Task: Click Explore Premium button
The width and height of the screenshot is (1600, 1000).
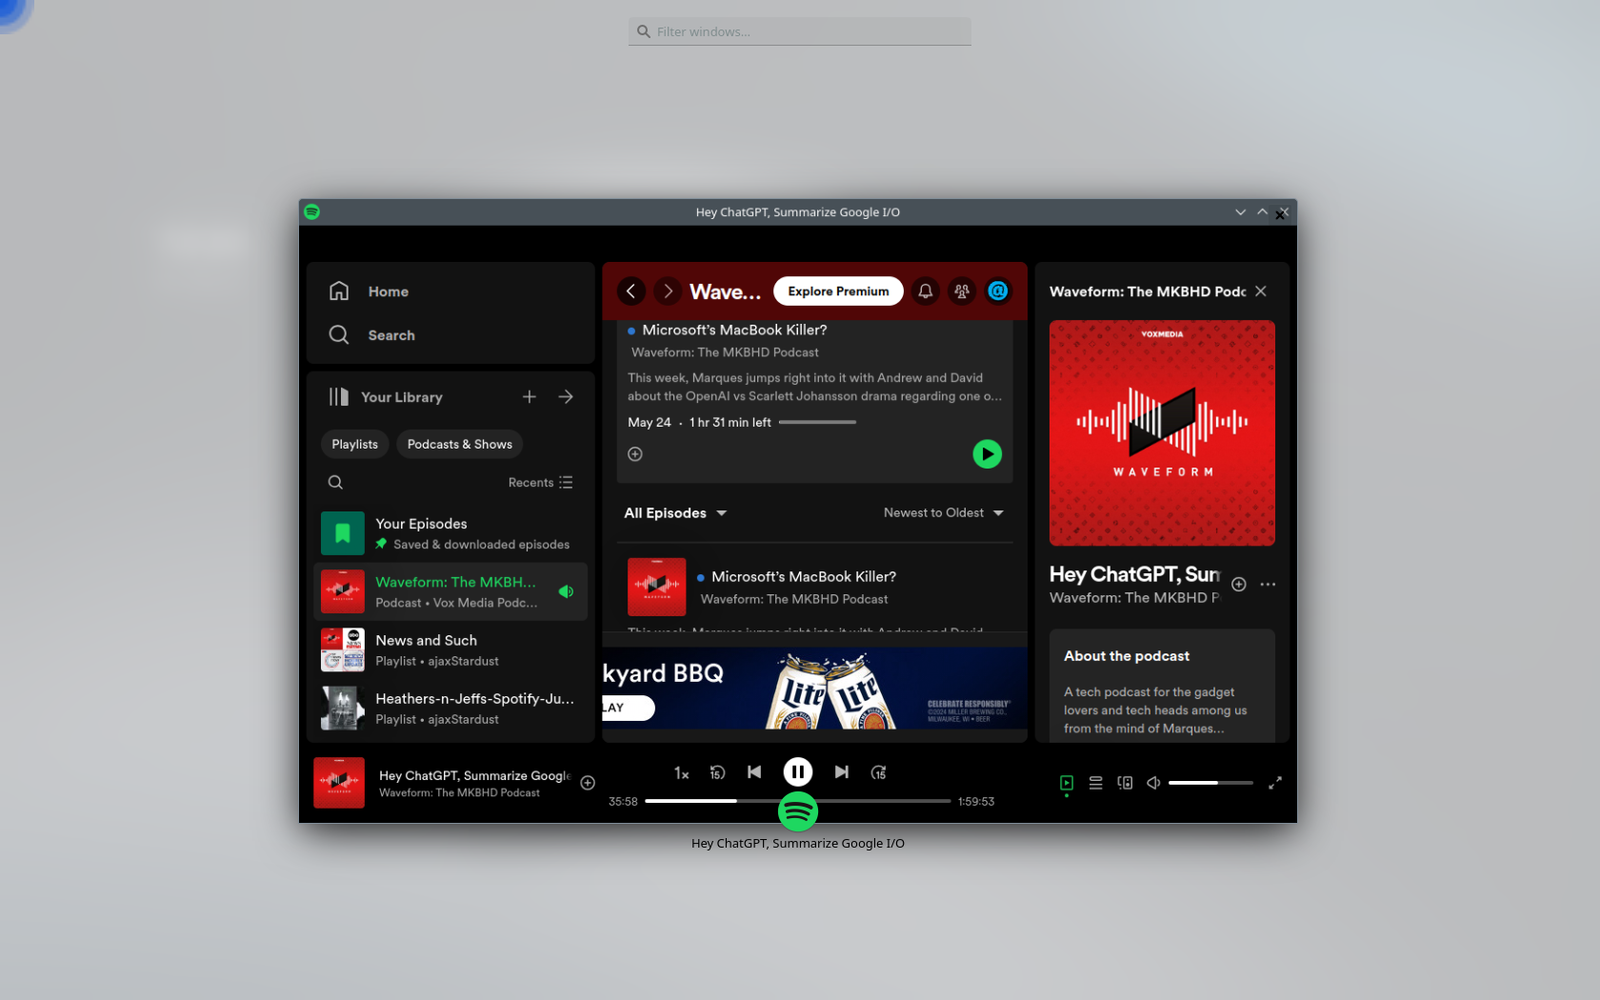Action: pos(838,291)
